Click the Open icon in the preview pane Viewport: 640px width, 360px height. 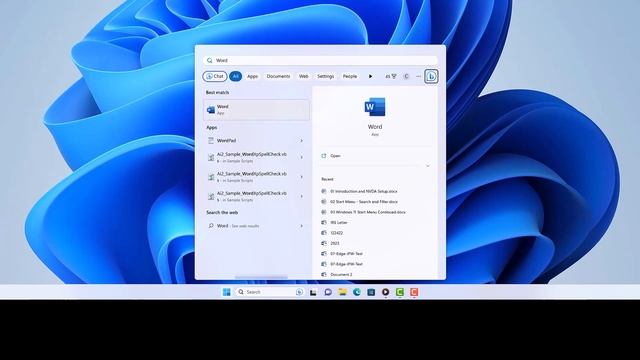click(x=324, y=156)
